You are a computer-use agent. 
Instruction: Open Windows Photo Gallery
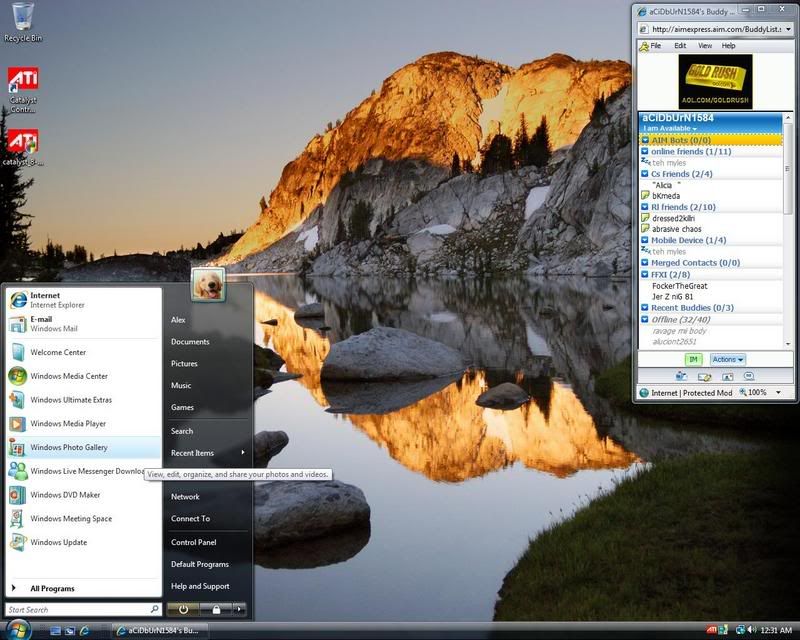(x=84, y=447)
